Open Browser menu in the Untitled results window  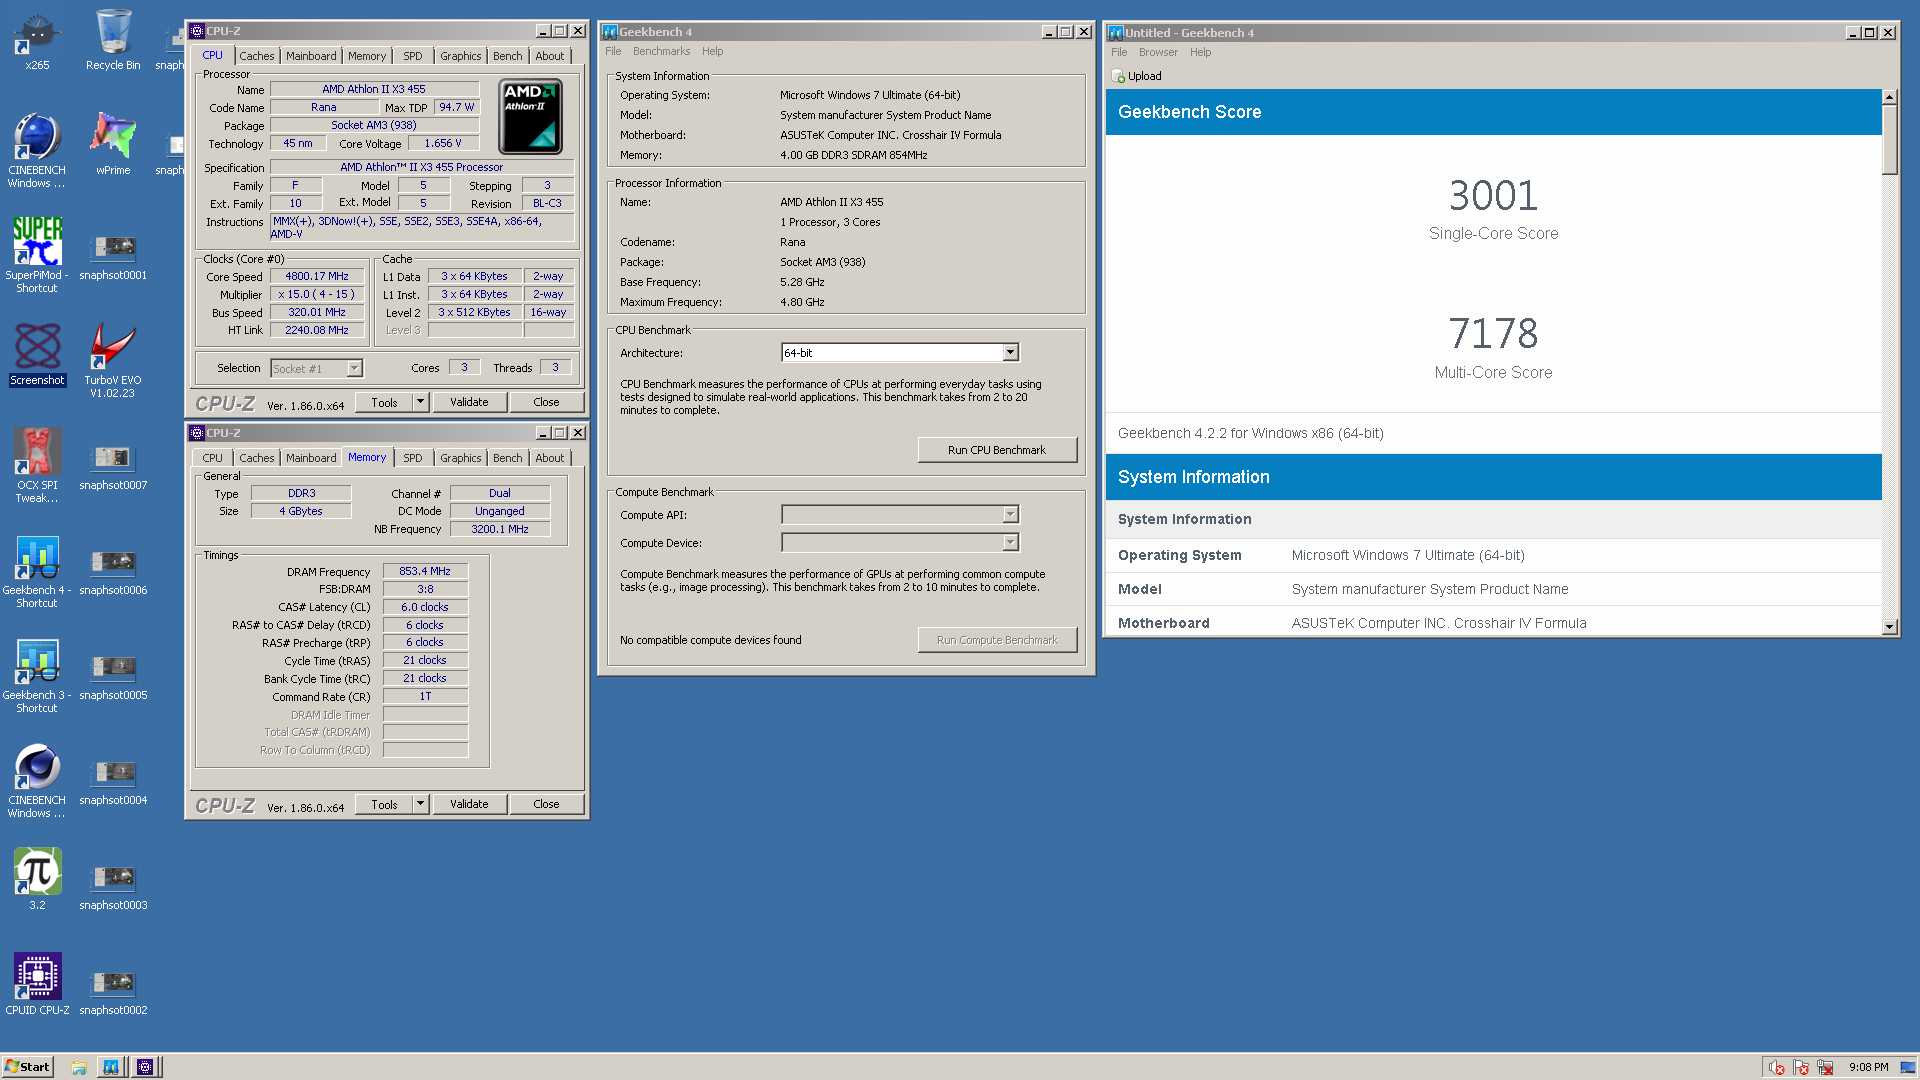[x=1158, y=52]
